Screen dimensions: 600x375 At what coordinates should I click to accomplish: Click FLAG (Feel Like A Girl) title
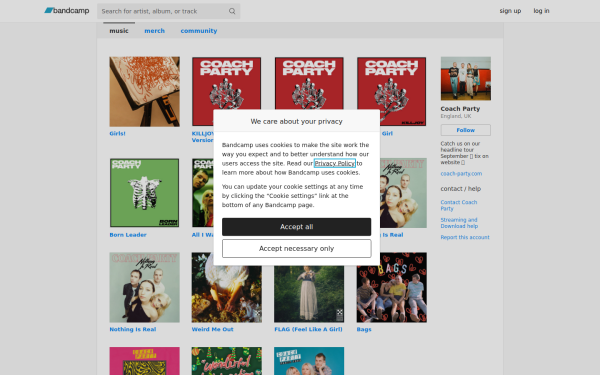pos(308,329)
